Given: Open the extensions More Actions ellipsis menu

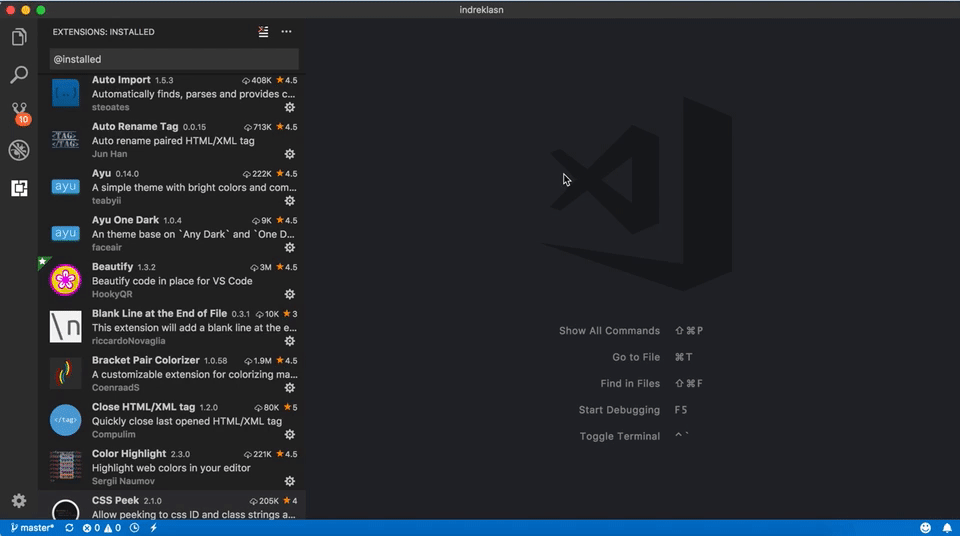Looking at the screenshot, I should [x=287, y=32].
